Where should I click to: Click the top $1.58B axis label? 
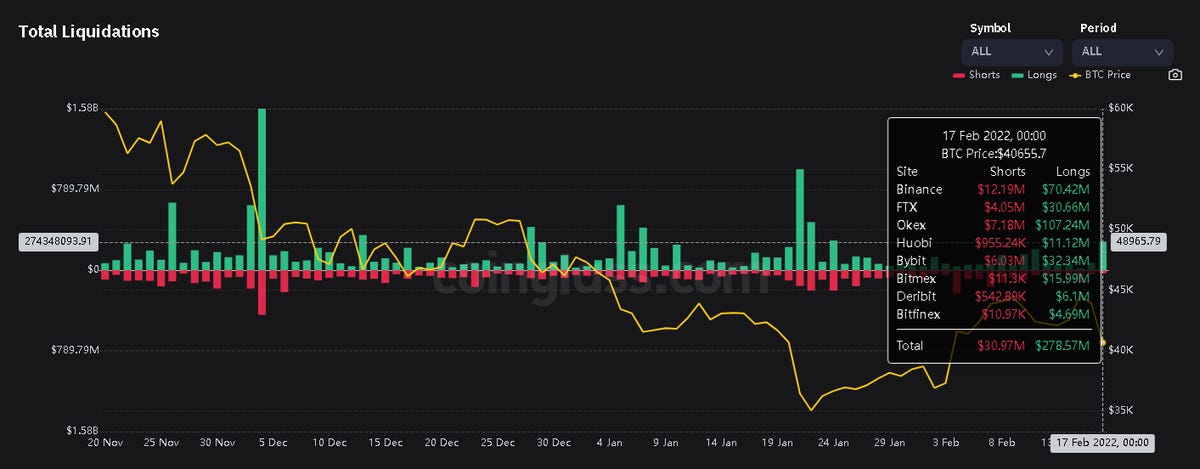[x=82, y=108]
